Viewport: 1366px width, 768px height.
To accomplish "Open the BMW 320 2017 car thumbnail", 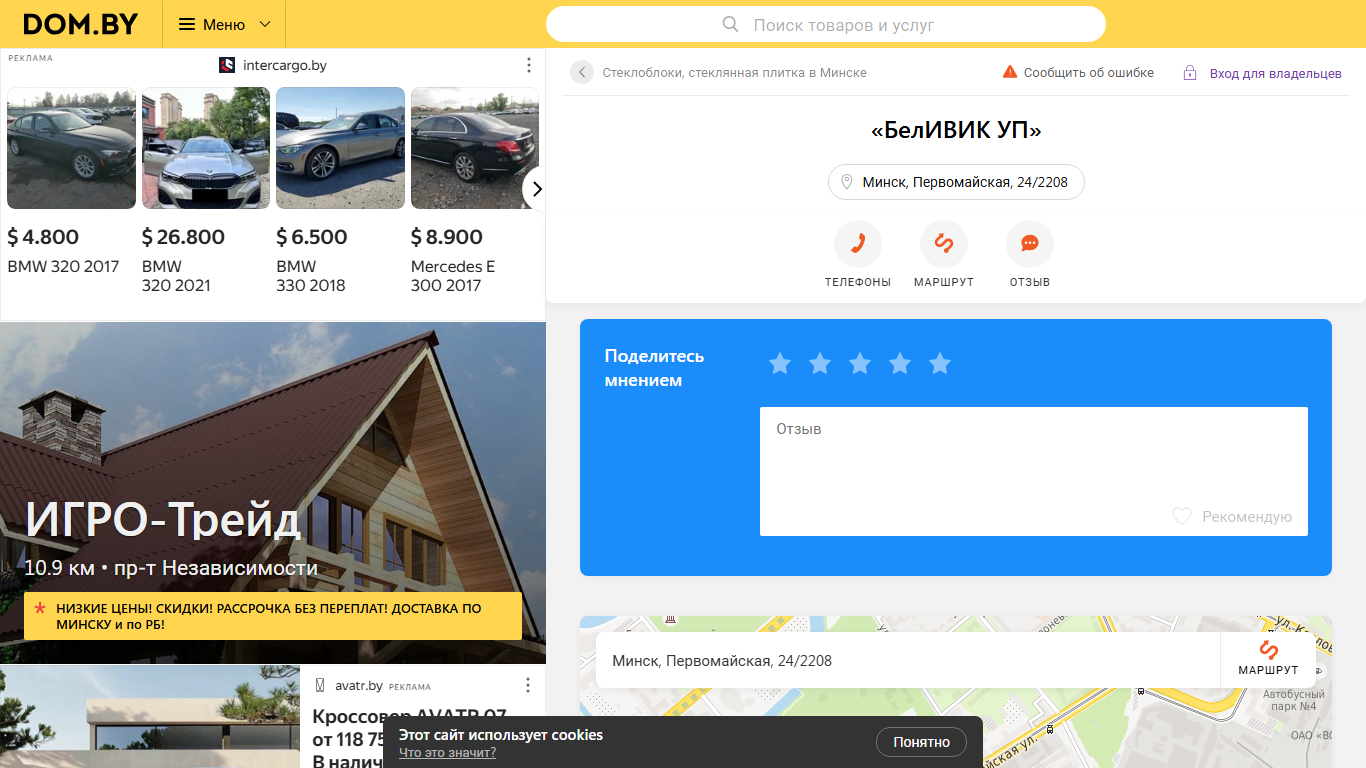I will point(71,148).
